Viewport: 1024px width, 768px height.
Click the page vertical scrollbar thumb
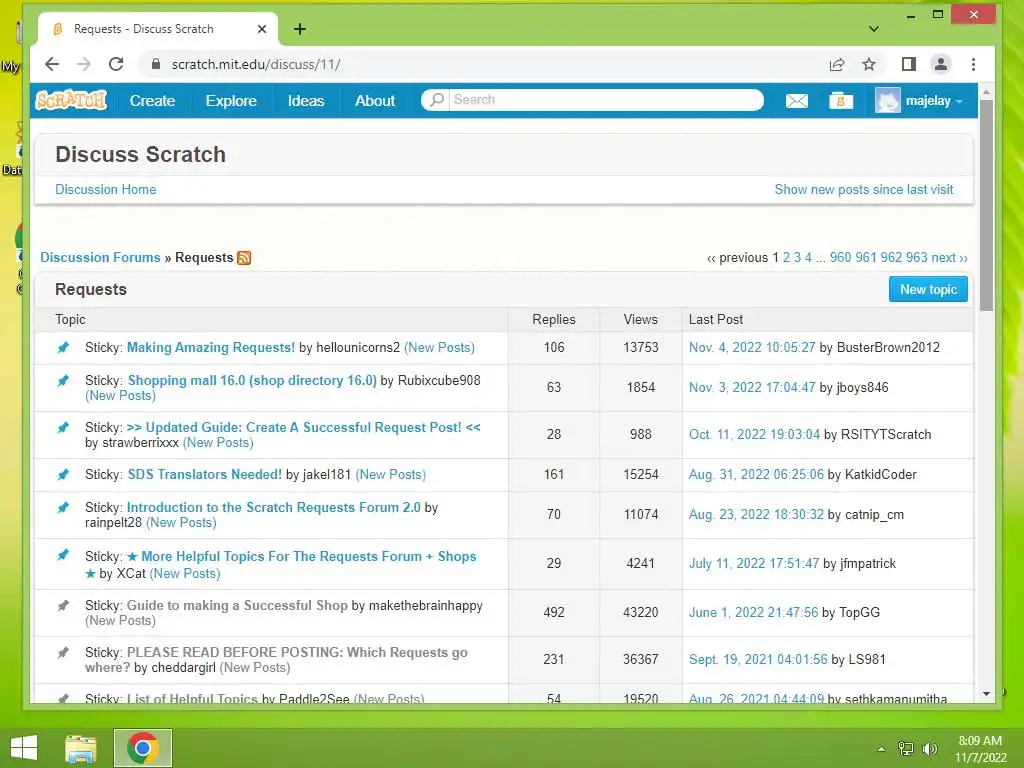pos(986,206)
